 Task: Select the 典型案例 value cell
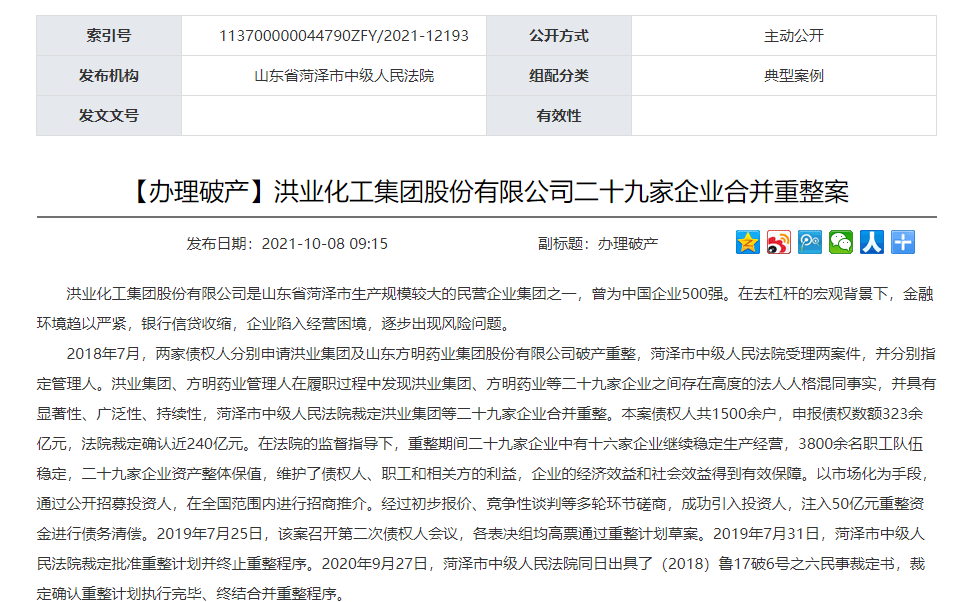[784, 76]
